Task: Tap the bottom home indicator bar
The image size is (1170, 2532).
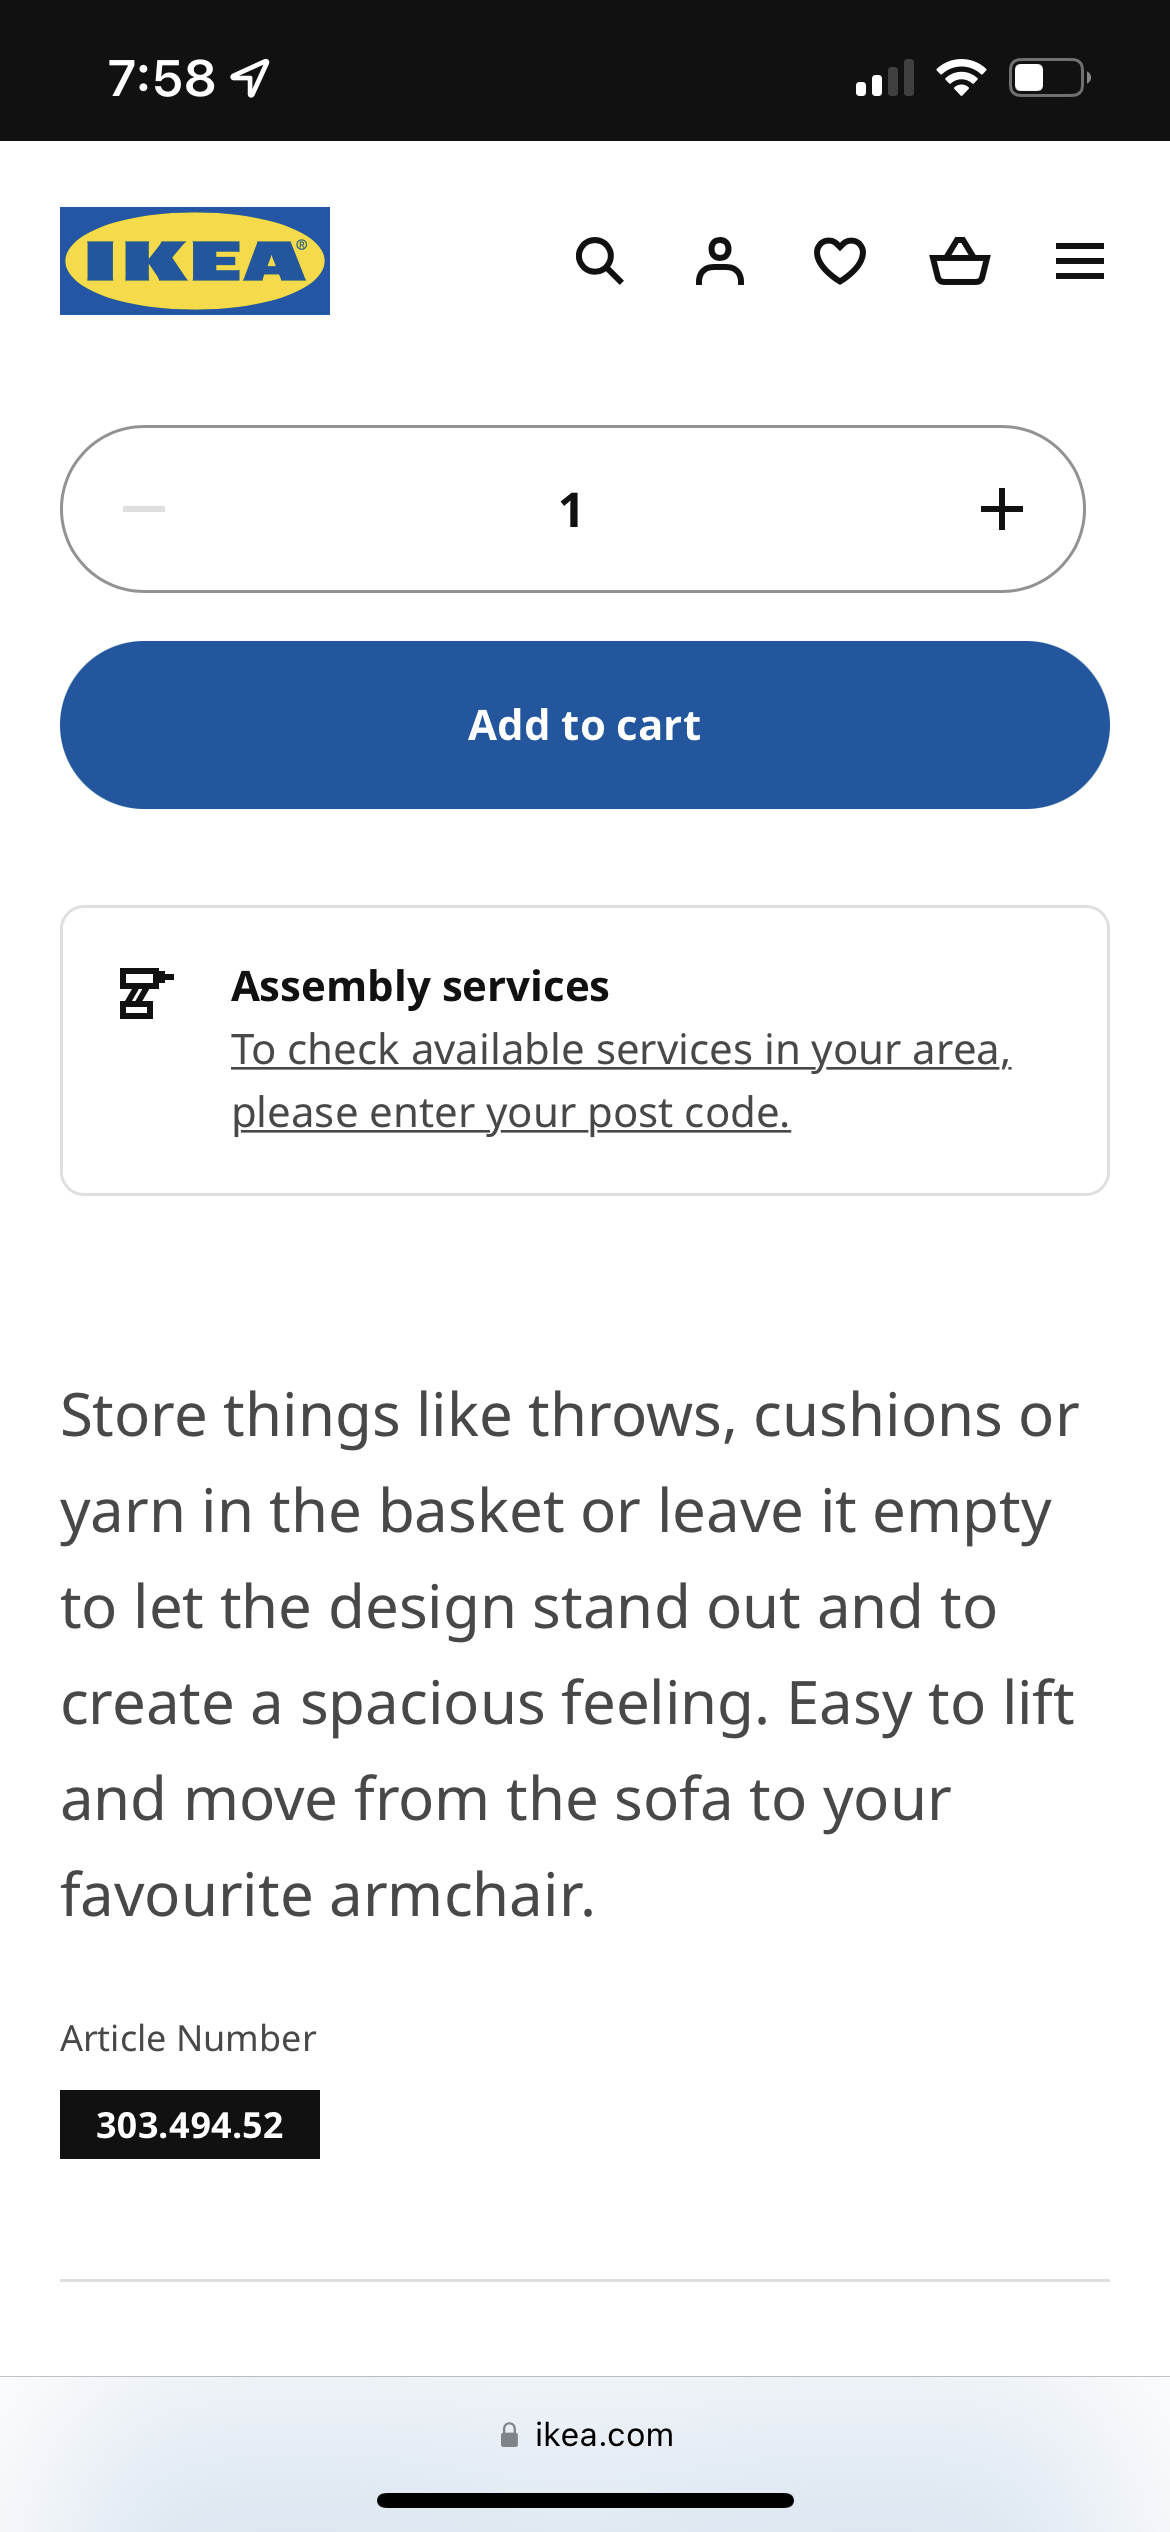Action: click(585, 2500)
